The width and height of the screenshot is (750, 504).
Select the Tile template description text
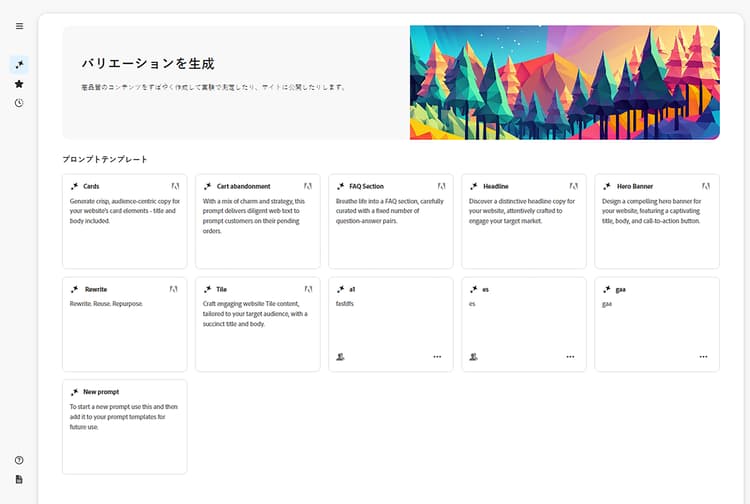pyautogui.click(x=255, y=314)
